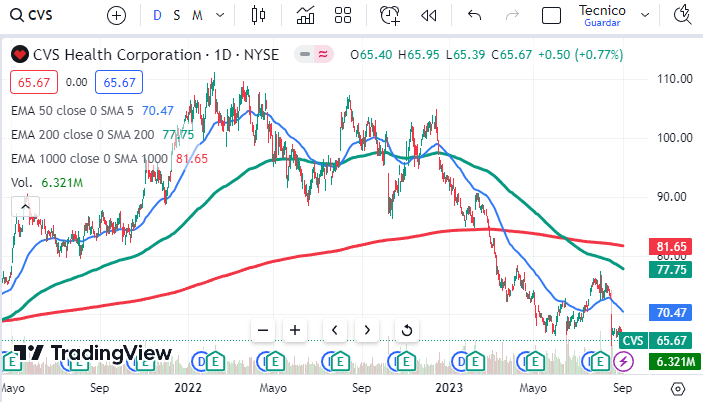The image size is (703, 402).
Task: Click the plus icon to compare symbols
Action: tap(116, 16)
